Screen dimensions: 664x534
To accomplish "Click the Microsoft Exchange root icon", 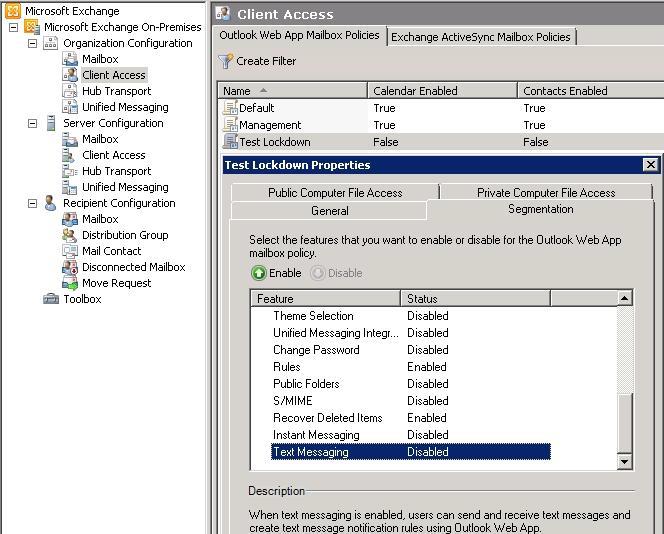I will click(x=13, y=11).
